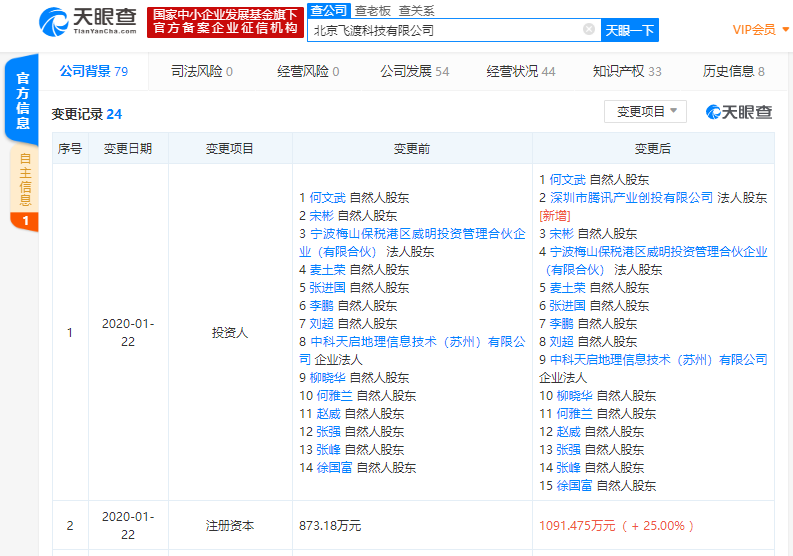Viewport: 793px width, 556px height.
Task: Expand the 变更项目 filter dropdown
Action: (x=646, y=112)
